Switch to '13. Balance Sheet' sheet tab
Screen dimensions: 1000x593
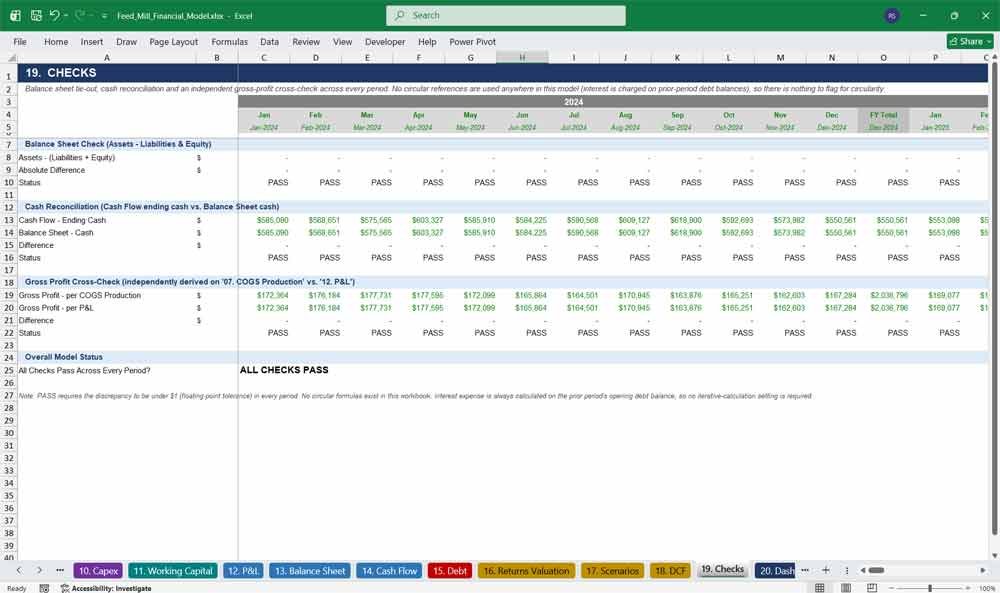click(310, 571)
